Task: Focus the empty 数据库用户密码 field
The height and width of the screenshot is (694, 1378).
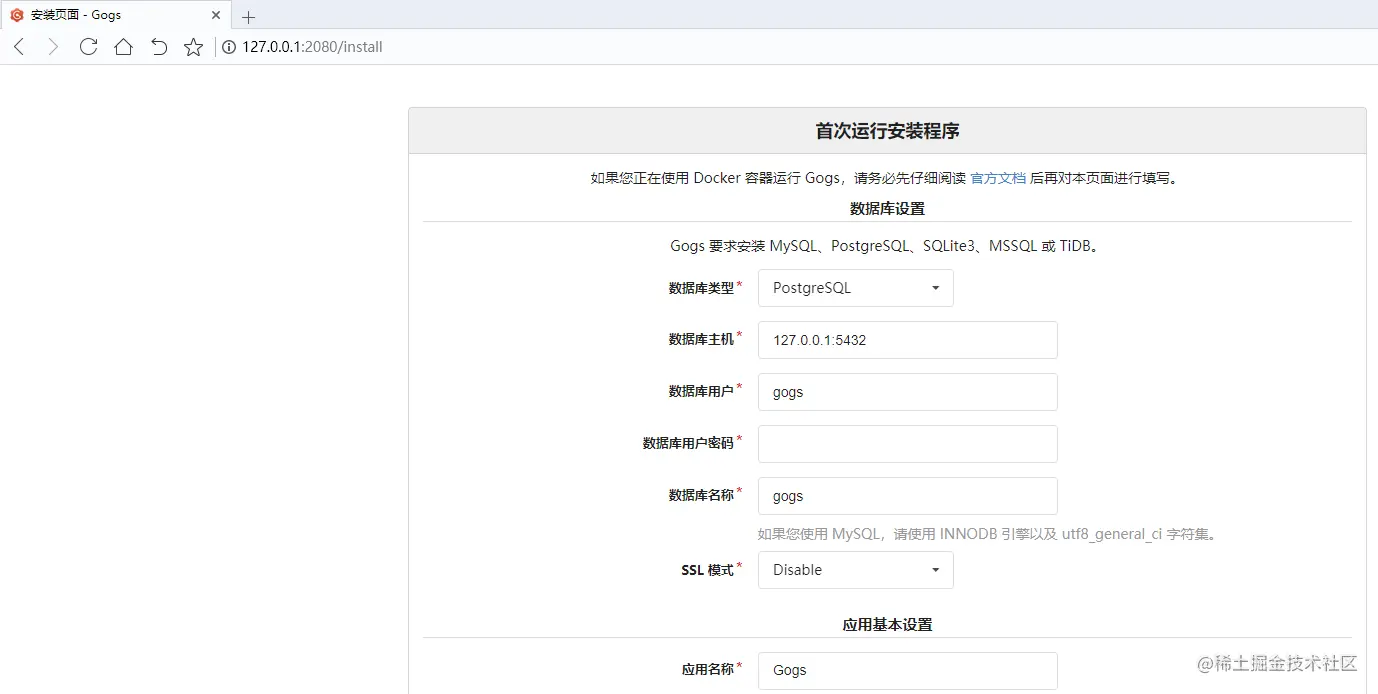Action: pos(907,444)
